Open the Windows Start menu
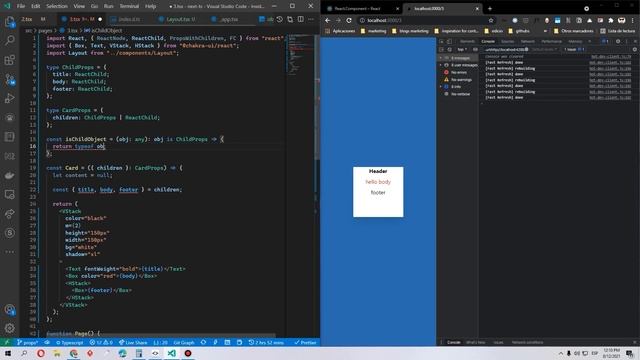640x360 pixels. (8, 353)
